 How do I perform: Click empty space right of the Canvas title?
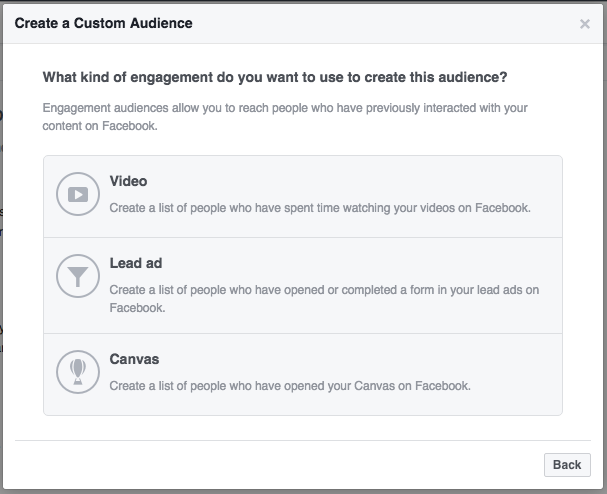coord(350,359)
